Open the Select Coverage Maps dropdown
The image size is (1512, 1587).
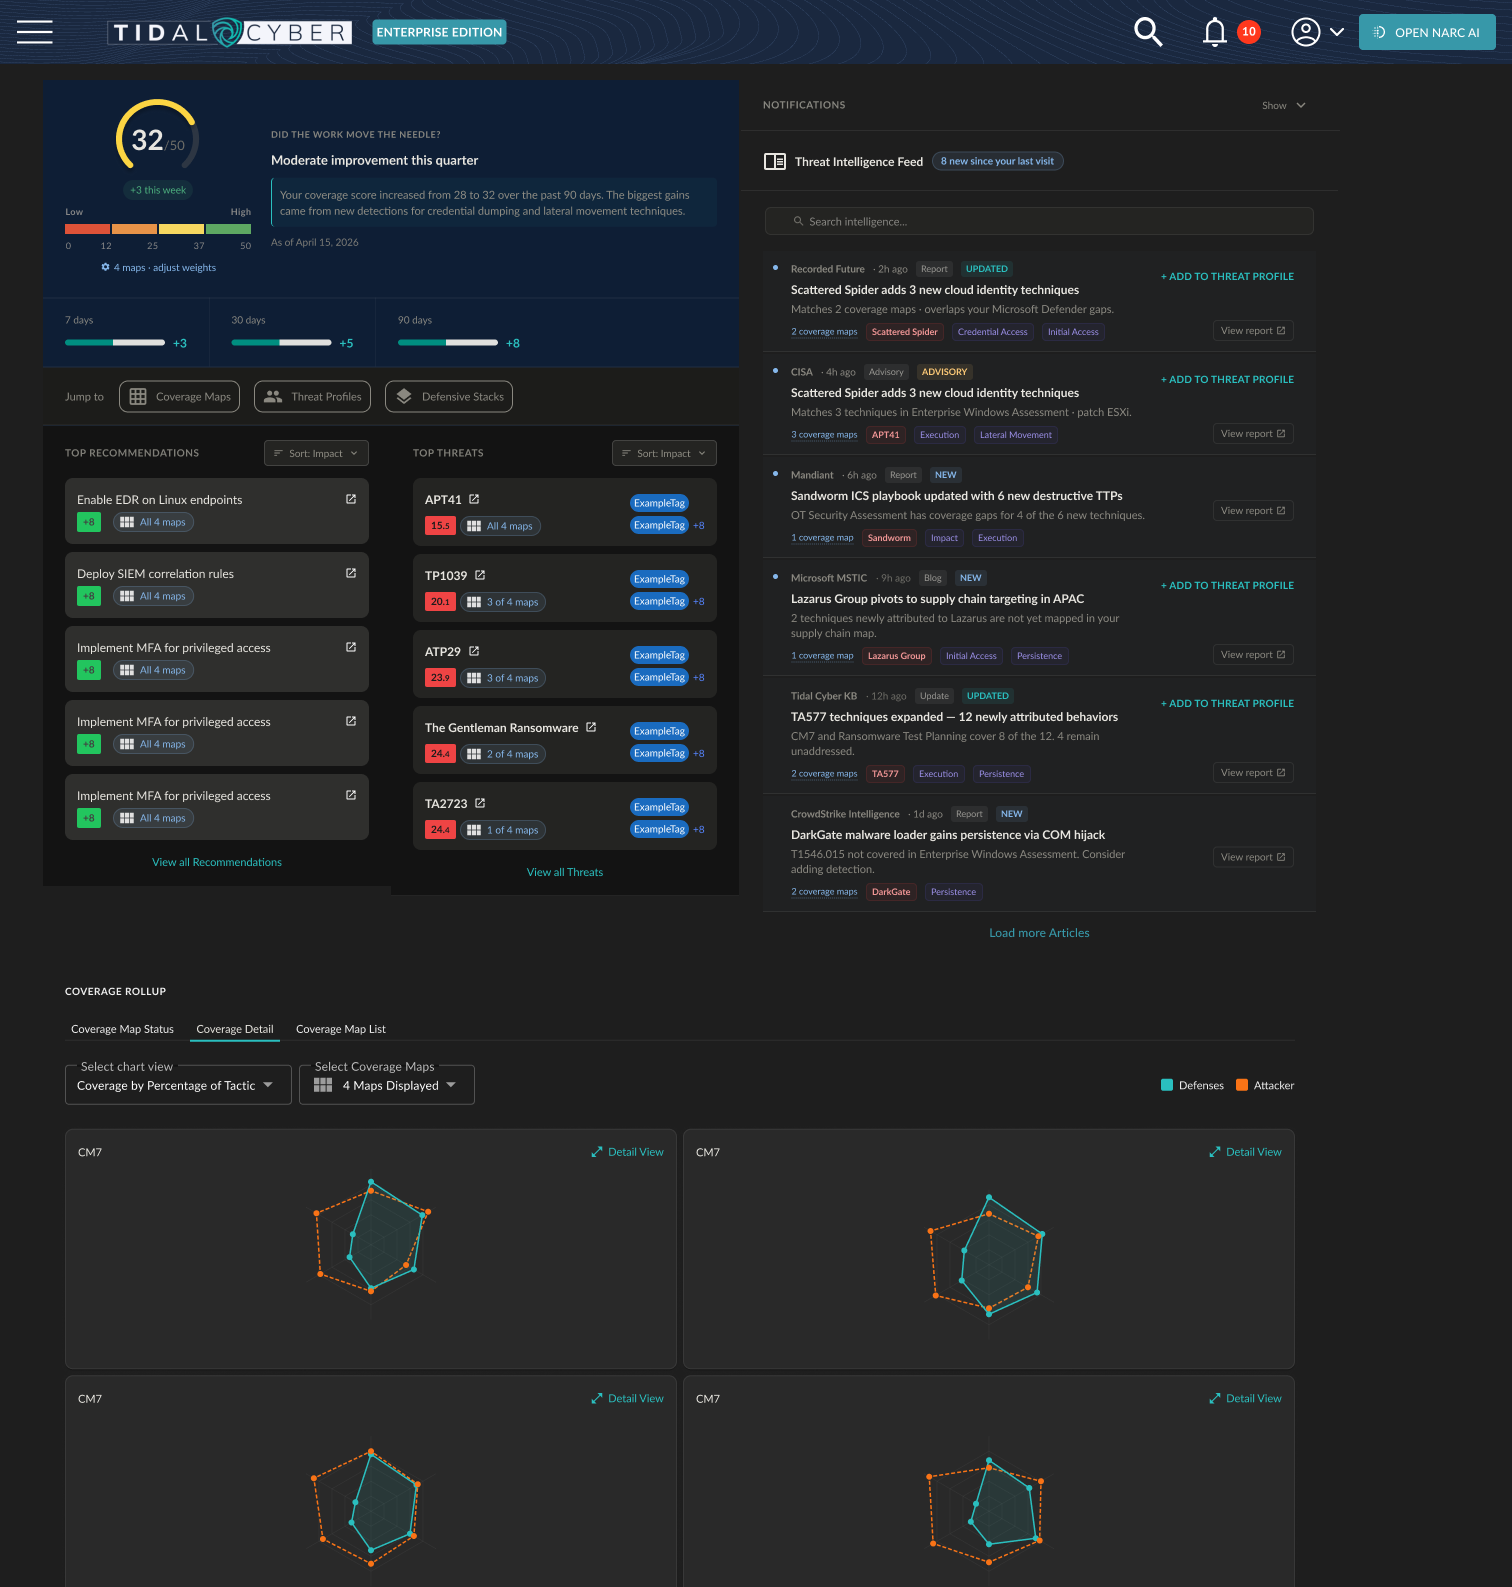click(387, 1085)
